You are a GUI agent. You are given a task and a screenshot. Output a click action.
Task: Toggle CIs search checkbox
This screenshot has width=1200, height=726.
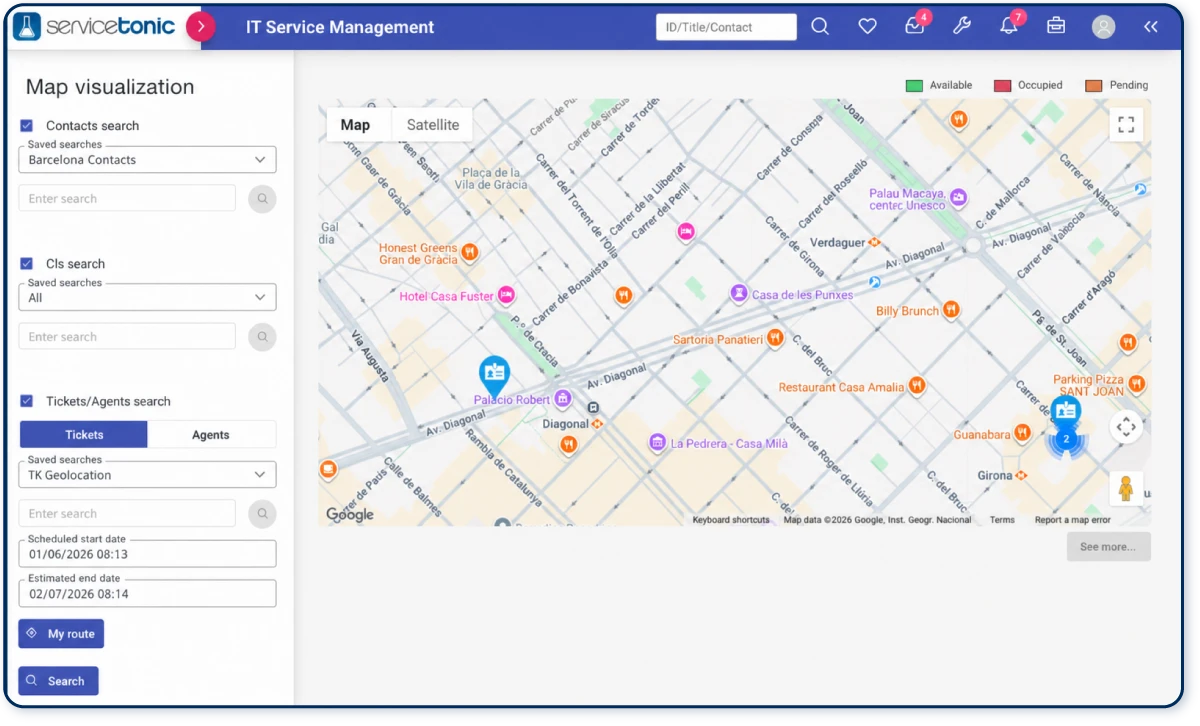point(27,263)
